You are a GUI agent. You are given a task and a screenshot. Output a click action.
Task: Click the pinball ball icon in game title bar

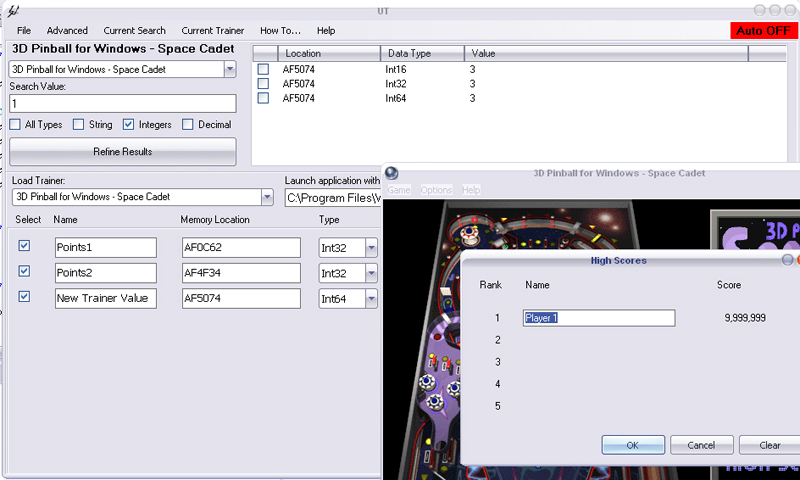[x=391, y=173]
